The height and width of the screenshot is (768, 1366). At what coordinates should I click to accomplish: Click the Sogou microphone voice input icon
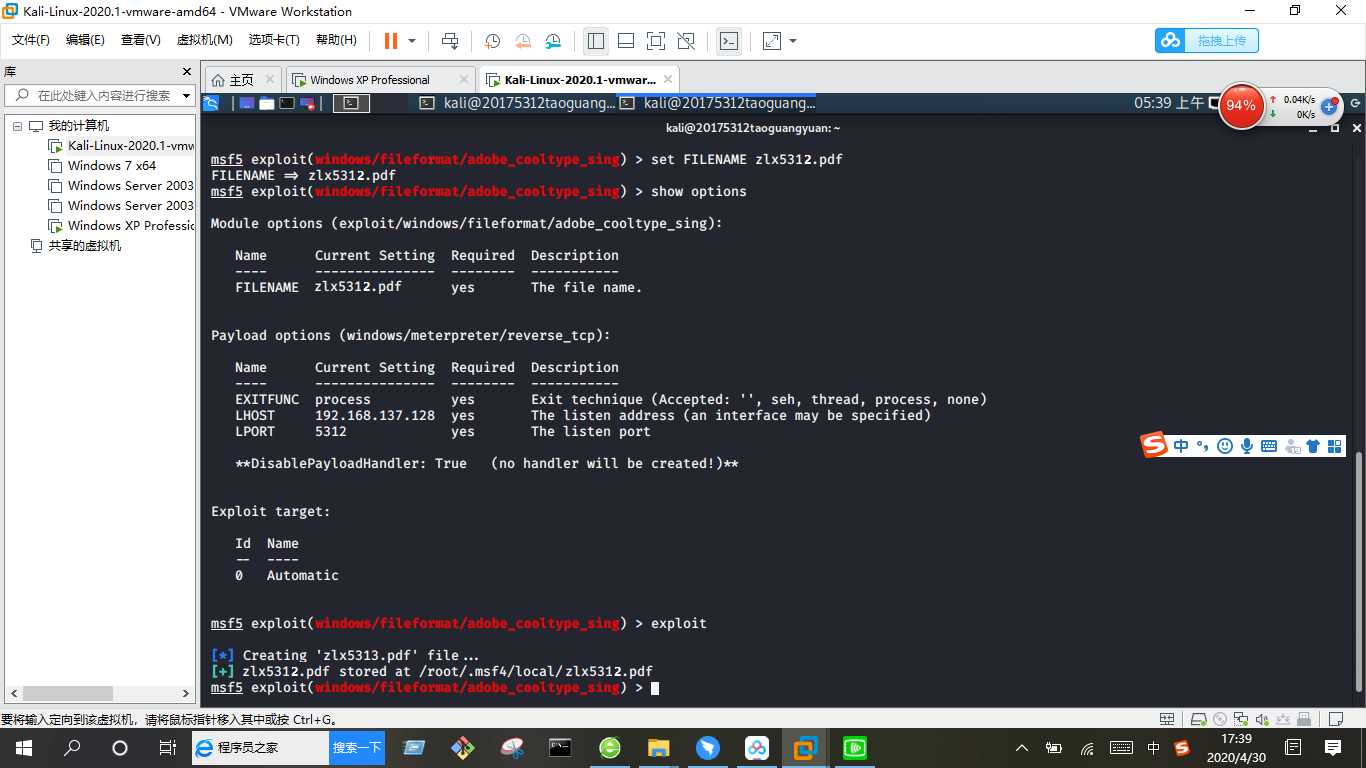[1247, 446]
